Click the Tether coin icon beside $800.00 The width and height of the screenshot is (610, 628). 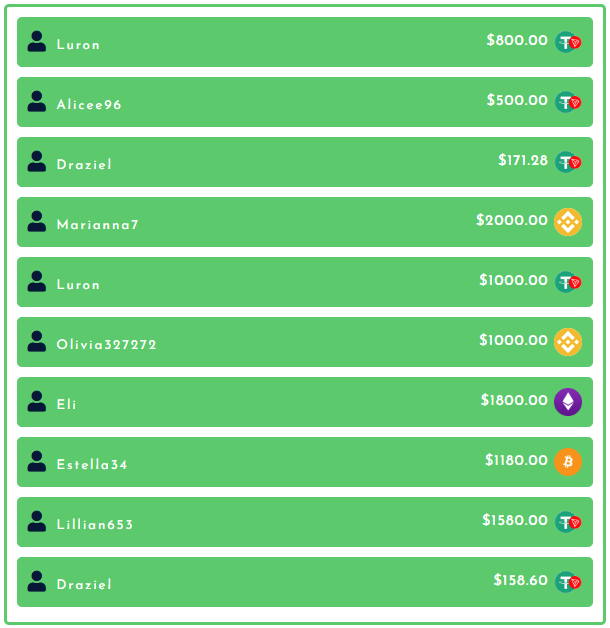tap(568, 42)
